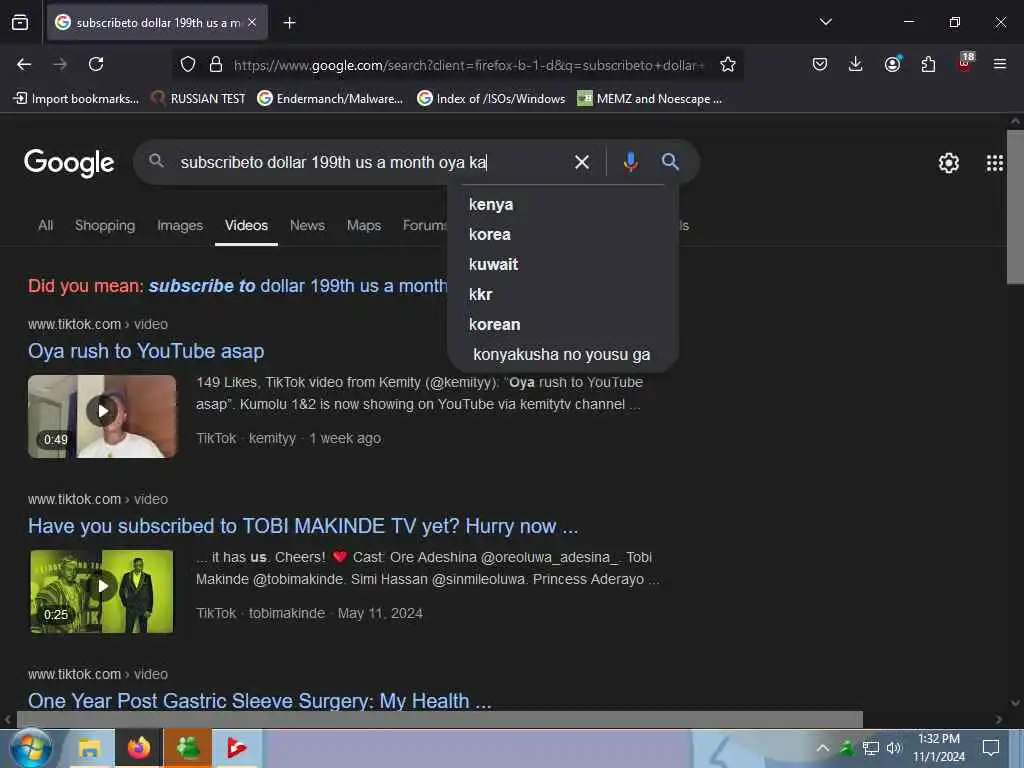Switch to the Shopping tab
1024x768 pixels.
point(104,225)
